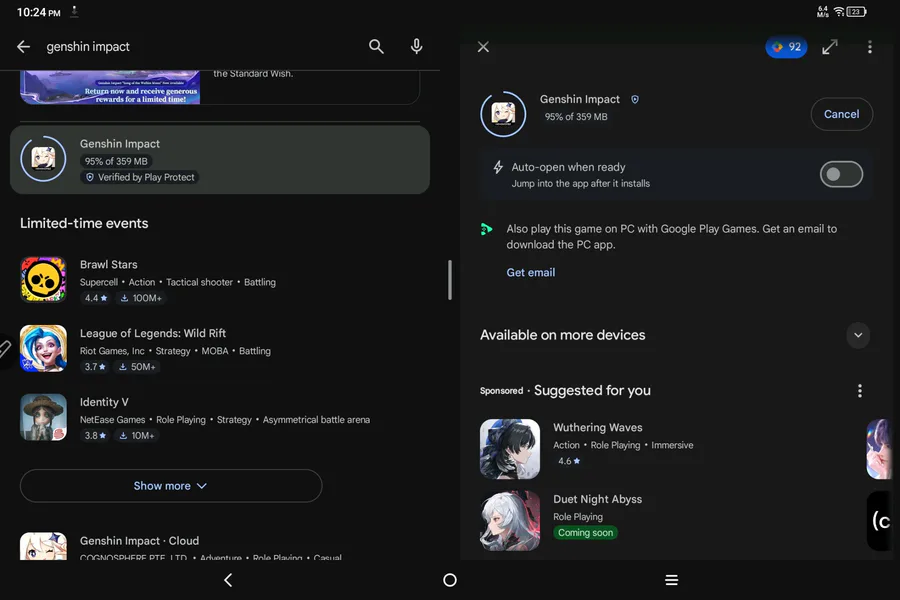Tap the Coming soon badge

(585, 533)
